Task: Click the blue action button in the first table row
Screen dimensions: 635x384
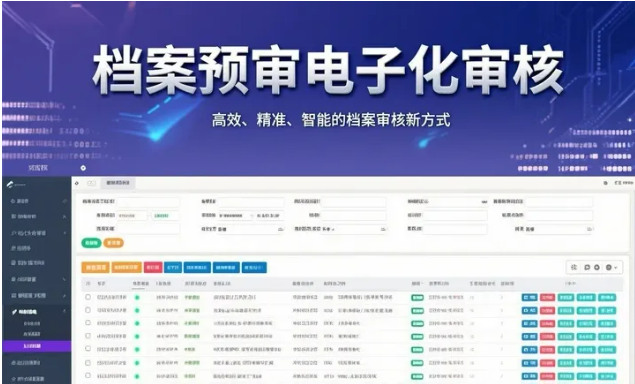Action: pos(529,297)
